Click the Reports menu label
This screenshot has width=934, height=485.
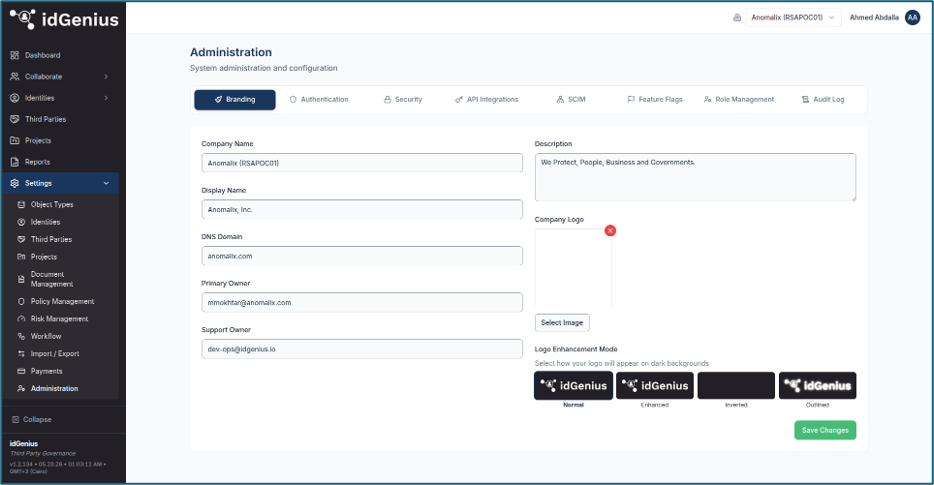[38, 162]
